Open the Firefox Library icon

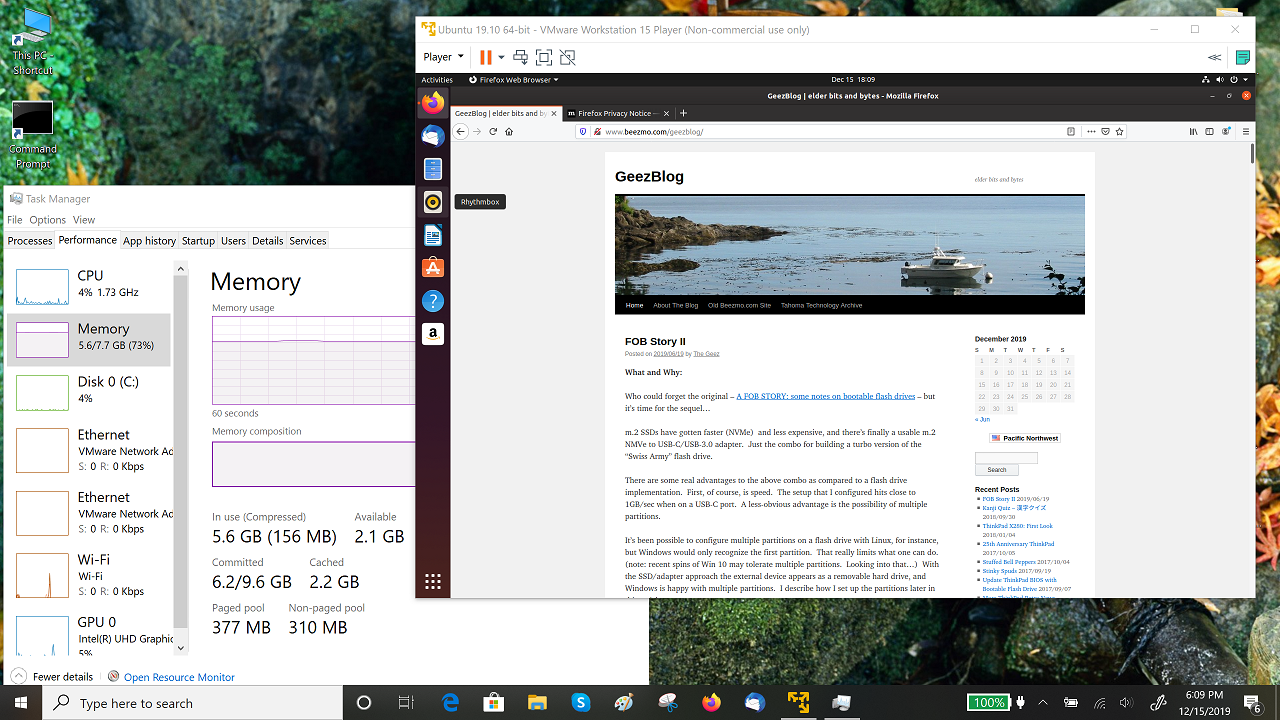click(1193, 131)
